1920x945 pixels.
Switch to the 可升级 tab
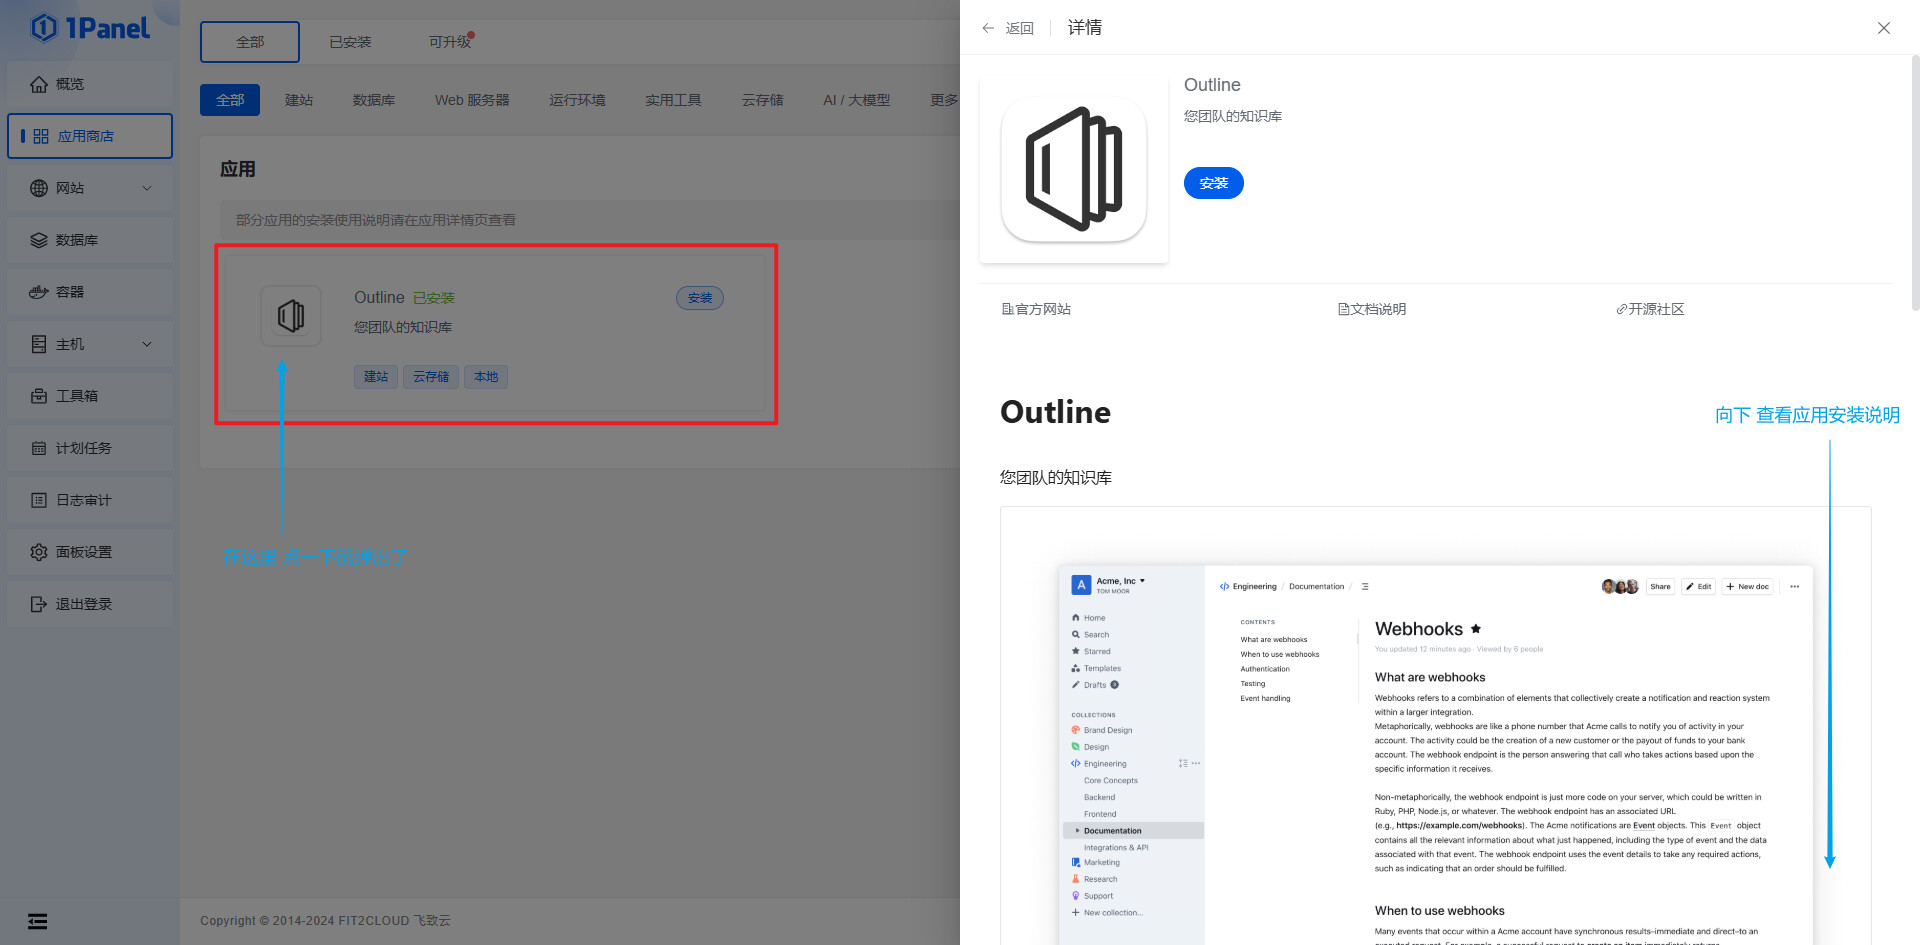click(450, 42)
